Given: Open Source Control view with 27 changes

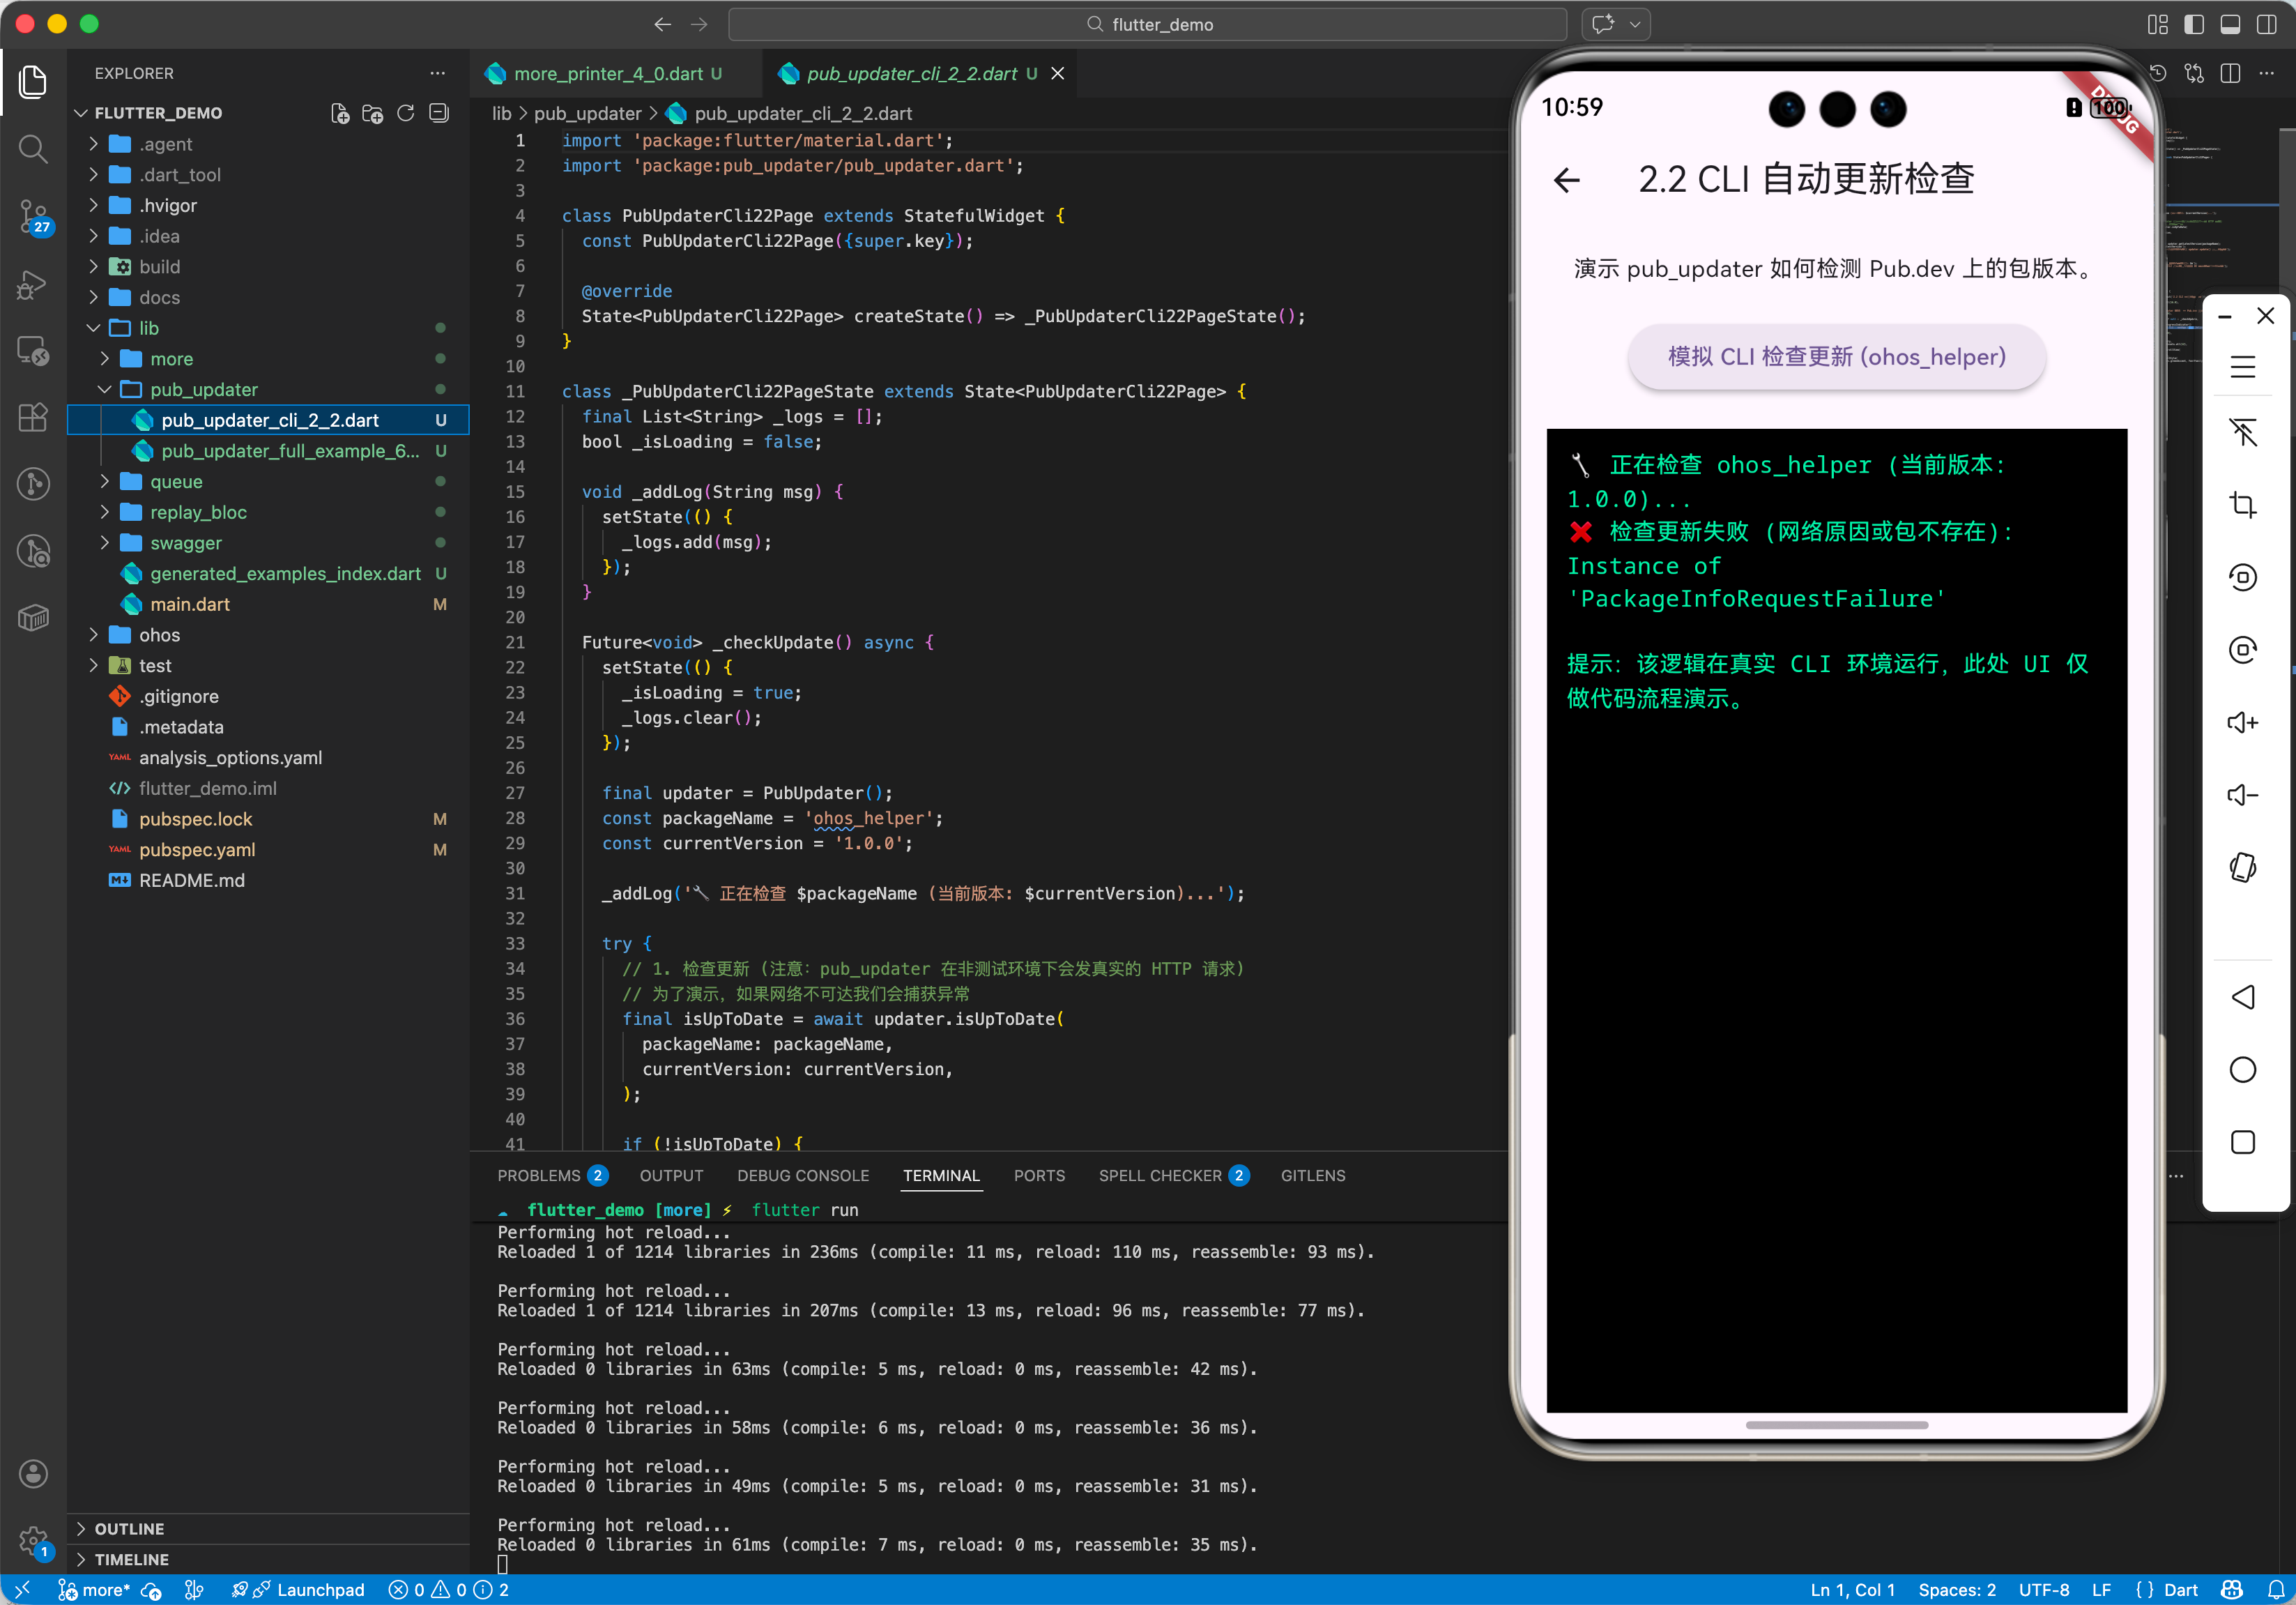Looking at the screenshot, I should pyautogui.click(x=33, y=215).
